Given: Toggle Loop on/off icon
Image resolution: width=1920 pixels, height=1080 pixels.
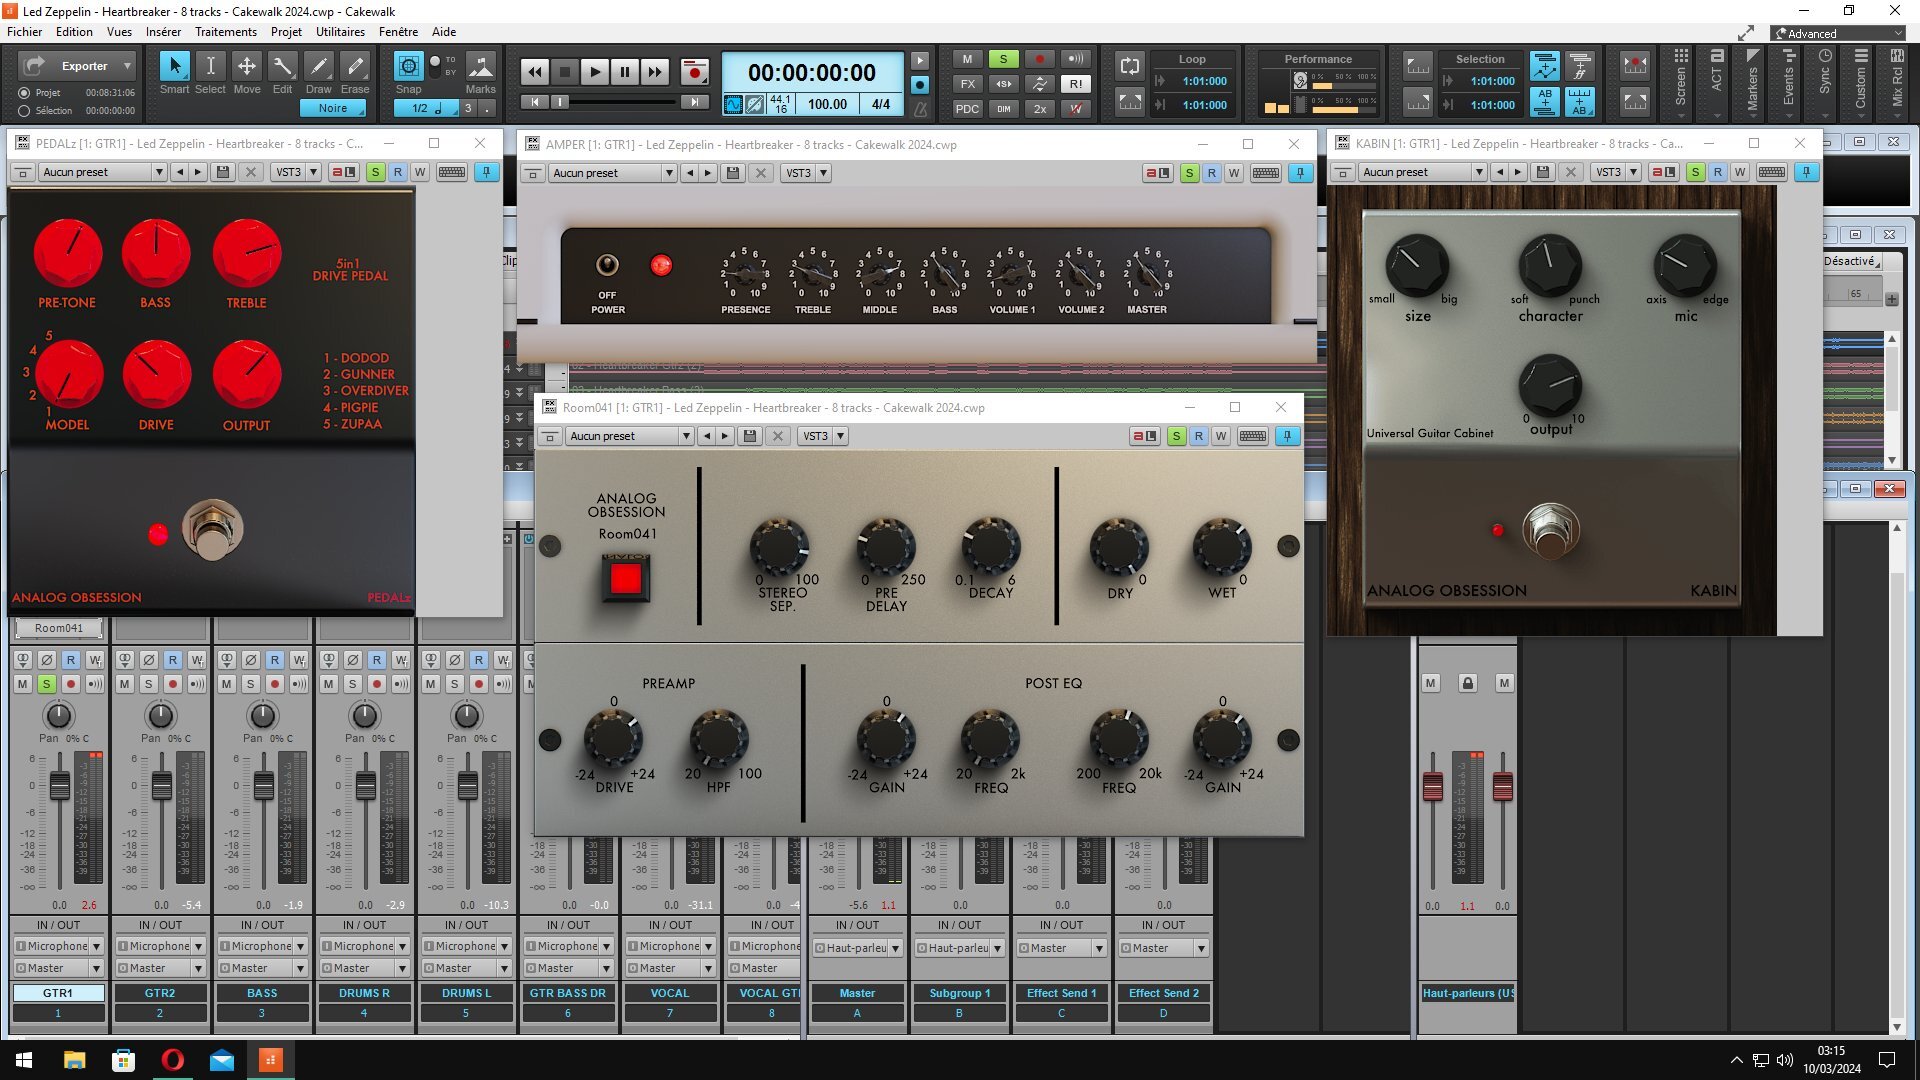Looking at the screenshot, I should click(1130, 66).
